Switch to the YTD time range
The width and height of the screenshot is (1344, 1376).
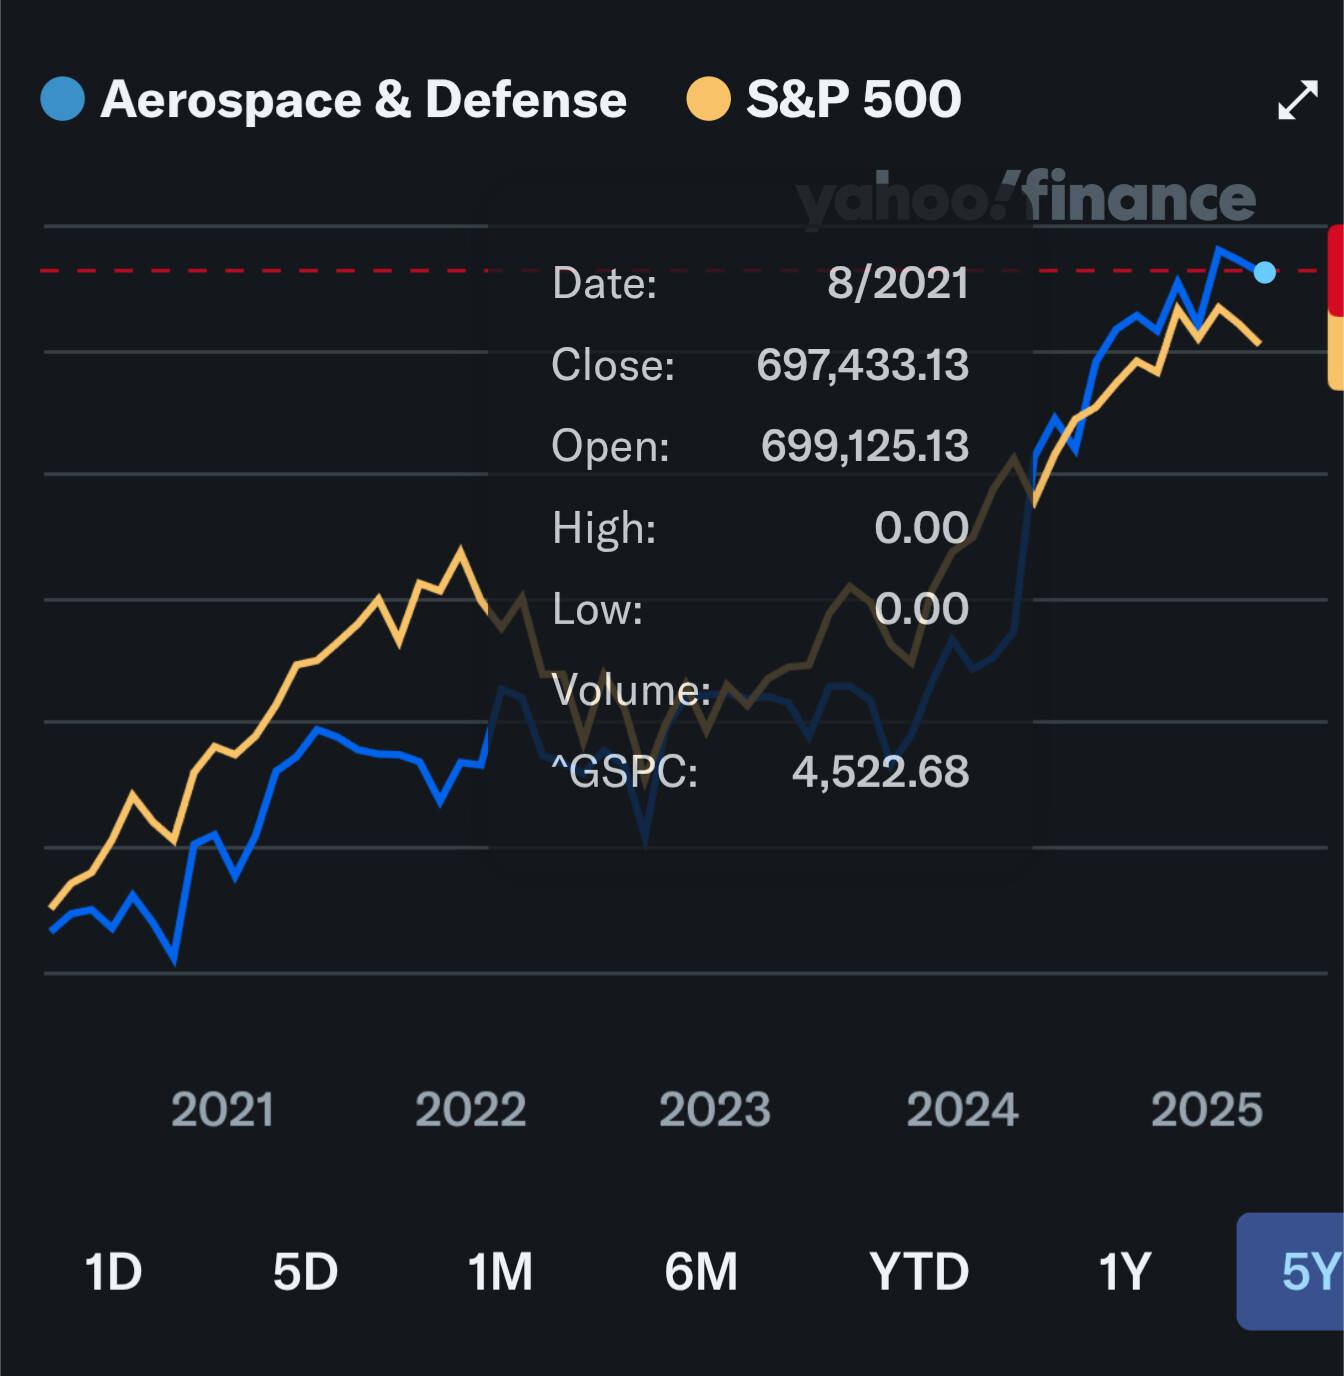tap(919, 1272)
